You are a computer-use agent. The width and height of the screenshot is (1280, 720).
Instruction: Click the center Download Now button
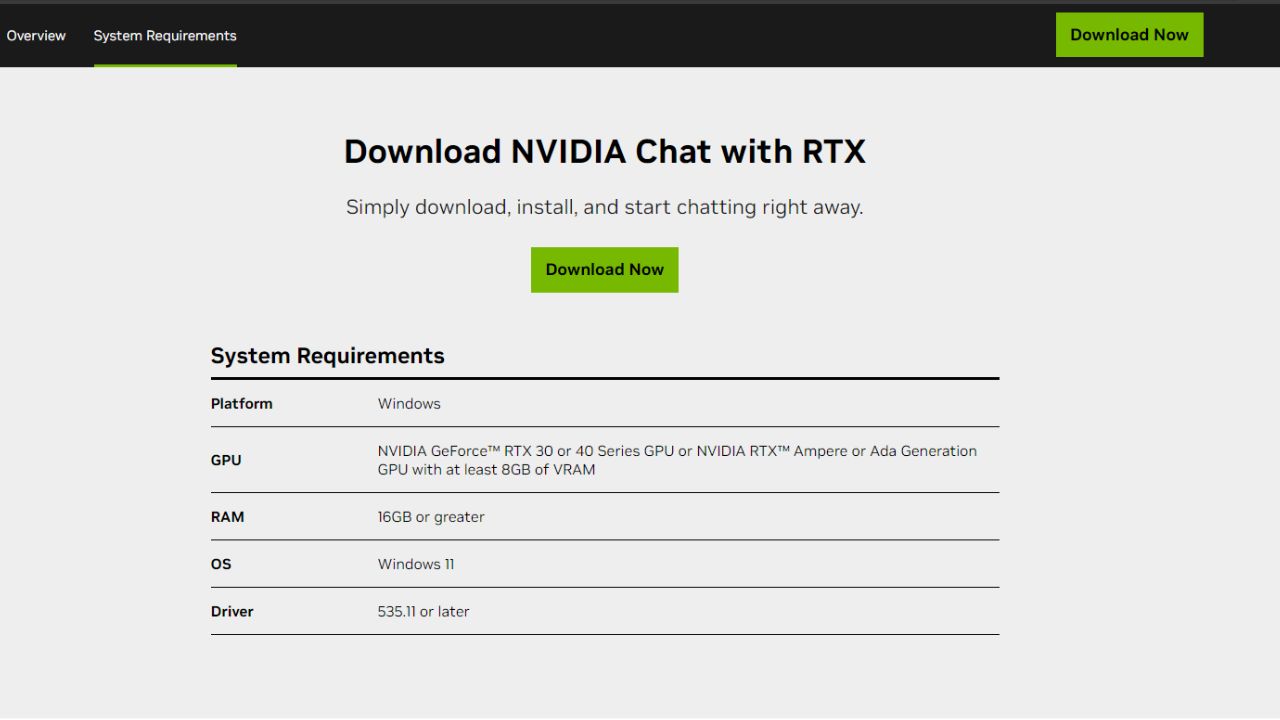(x=604, y=270)
